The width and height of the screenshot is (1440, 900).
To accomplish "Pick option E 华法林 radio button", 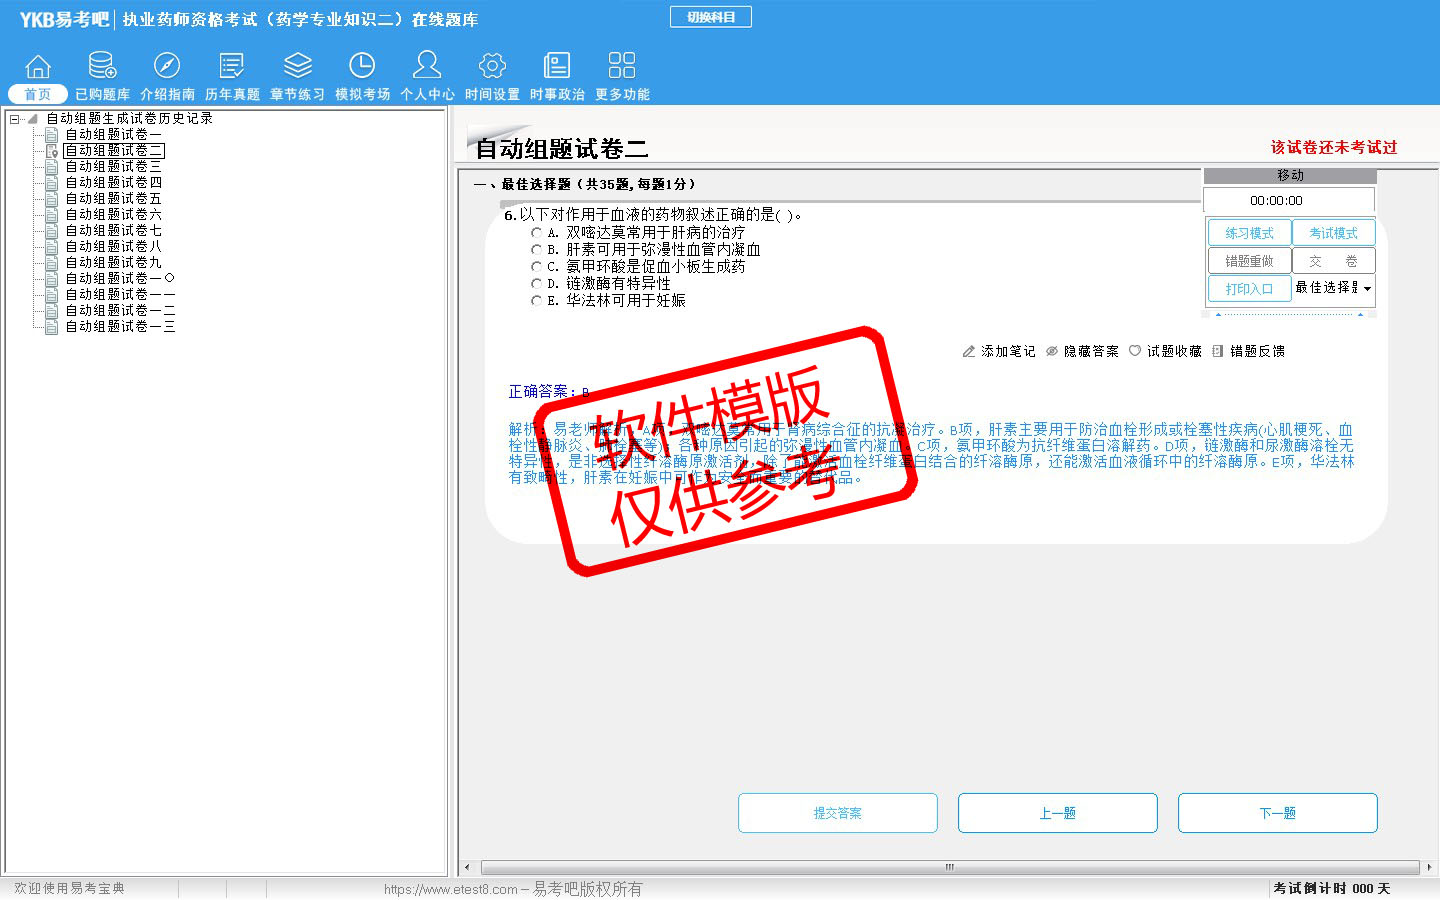I will pyautogui.click(x=536, y=301).
